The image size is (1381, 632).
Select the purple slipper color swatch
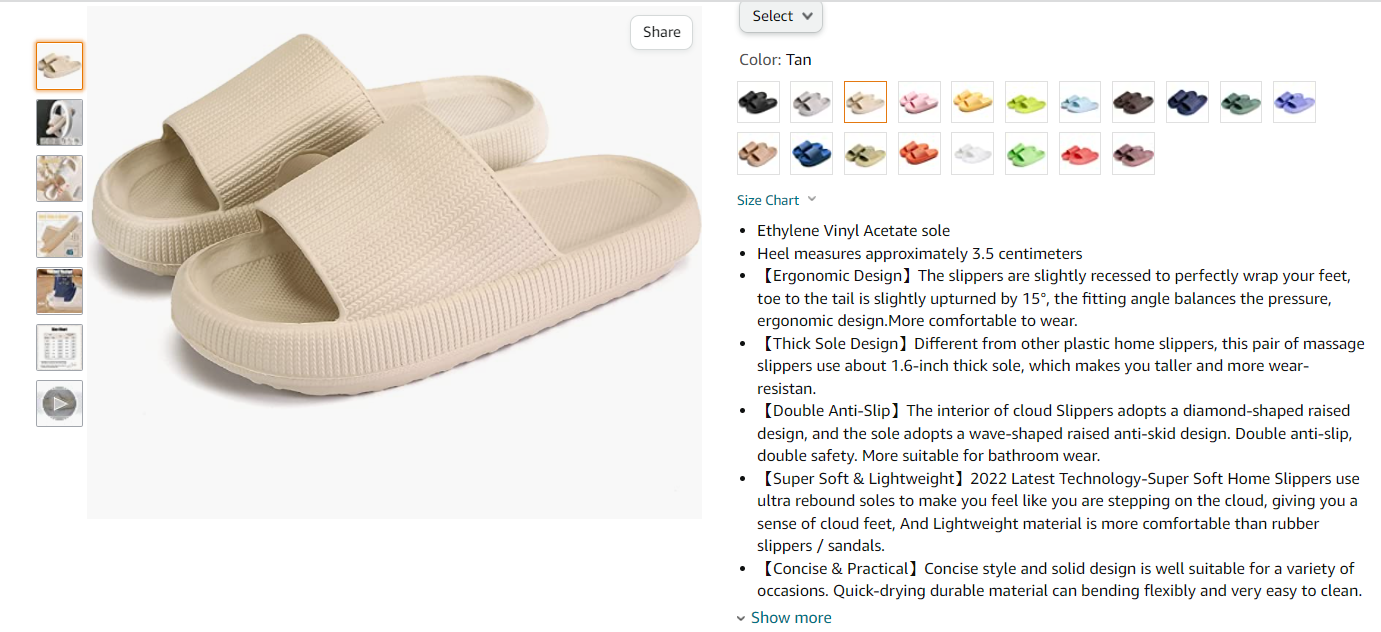(1294, 102)
